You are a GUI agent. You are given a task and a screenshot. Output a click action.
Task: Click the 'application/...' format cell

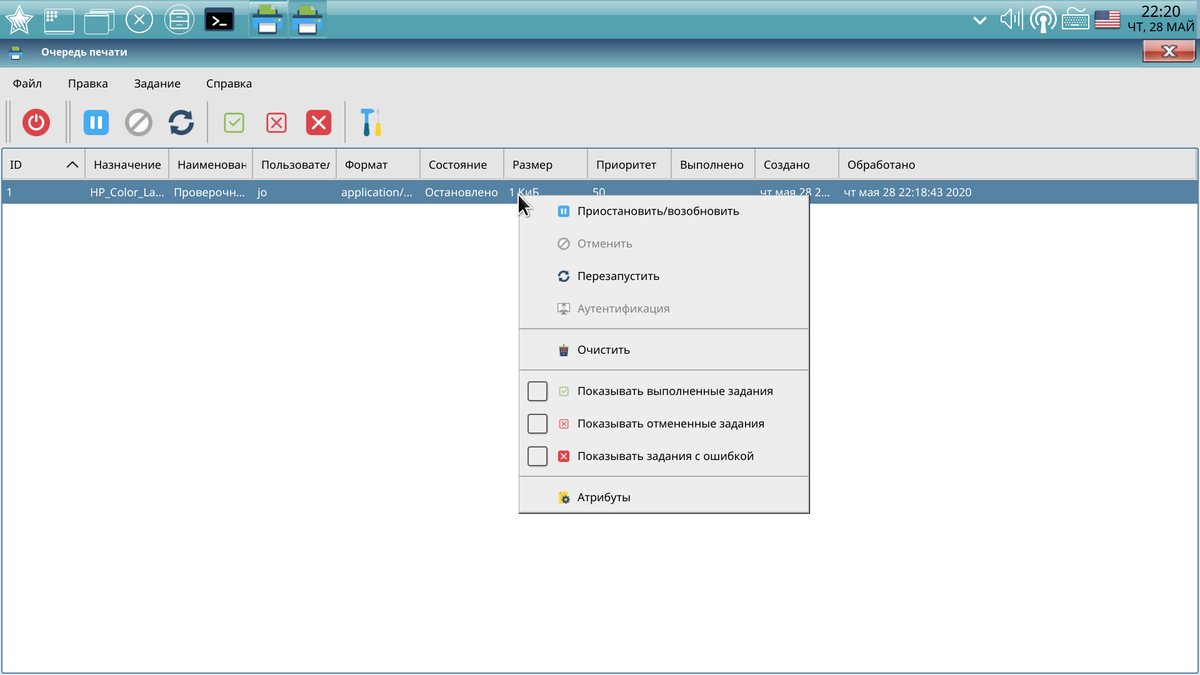coord(378,192)
